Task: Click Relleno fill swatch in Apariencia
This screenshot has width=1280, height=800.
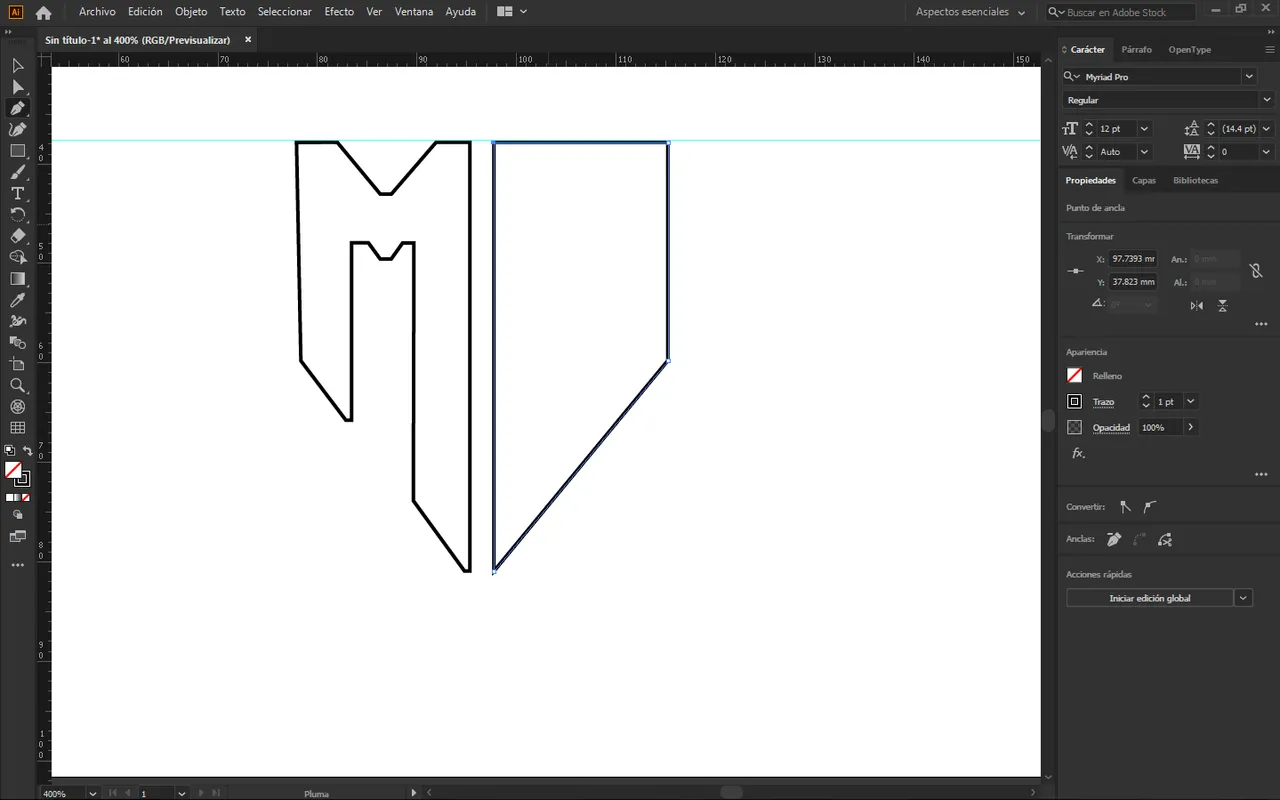Action: pos(1075,376)
